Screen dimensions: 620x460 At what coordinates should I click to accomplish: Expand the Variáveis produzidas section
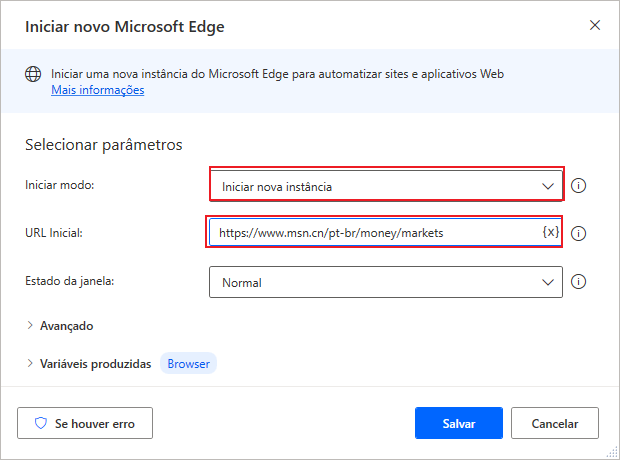(88, 363)
